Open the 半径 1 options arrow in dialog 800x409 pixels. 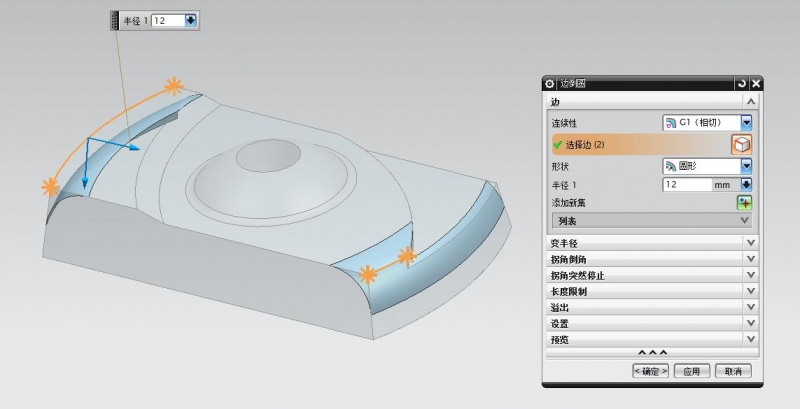point(746,185)
